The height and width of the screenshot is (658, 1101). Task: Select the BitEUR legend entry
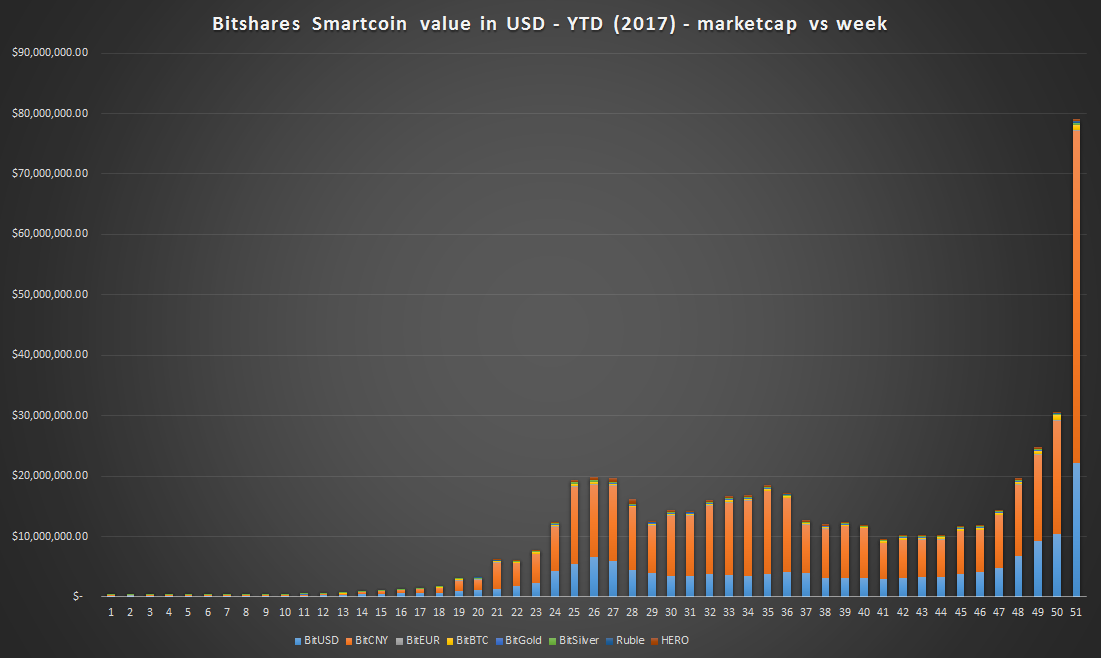tap(418, 640)
